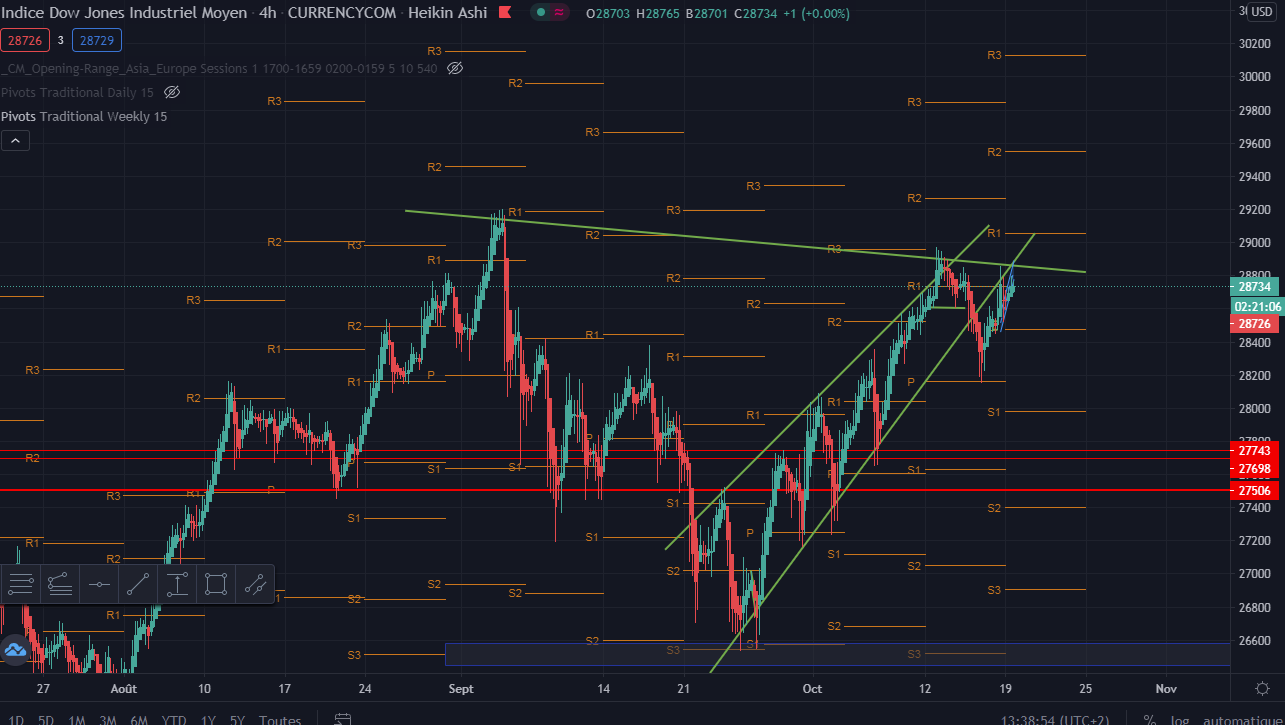Select the parallel channel drawing tool
The image size is (1285, 725).
click(255, 584)
